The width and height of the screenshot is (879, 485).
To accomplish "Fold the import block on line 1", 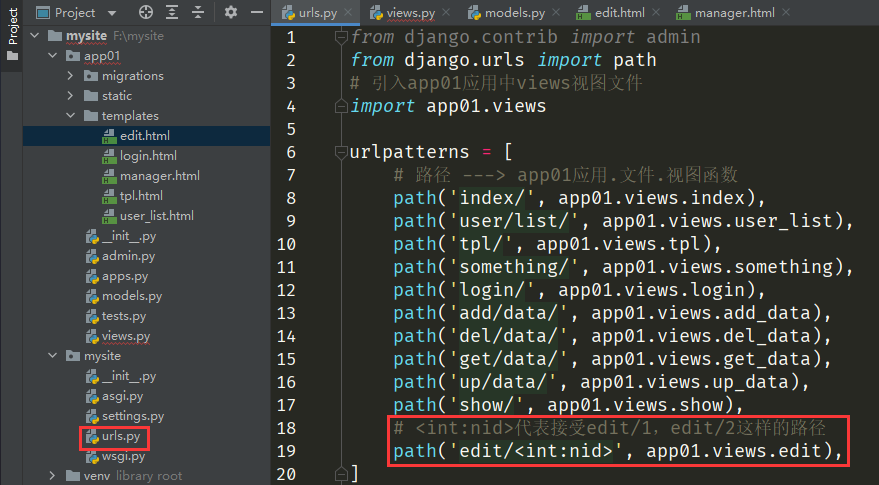I will pos(341,37).
